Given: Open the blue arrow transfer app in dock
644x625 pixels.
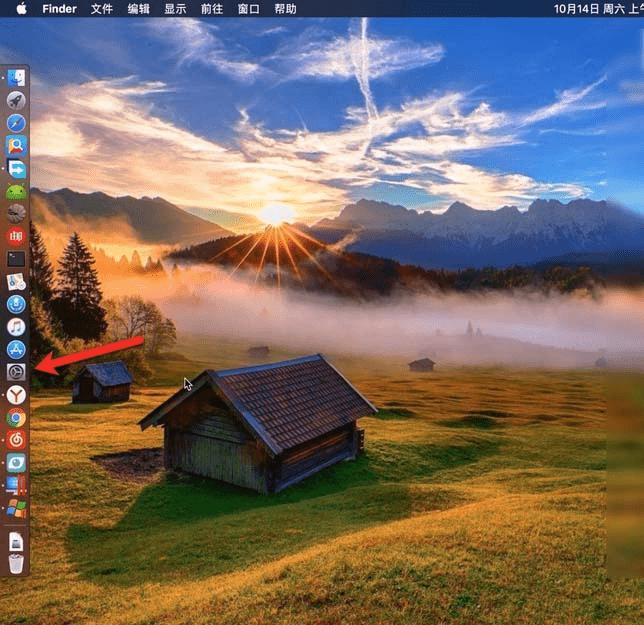Looking at the screenshot, I should [x=16, y=168].
